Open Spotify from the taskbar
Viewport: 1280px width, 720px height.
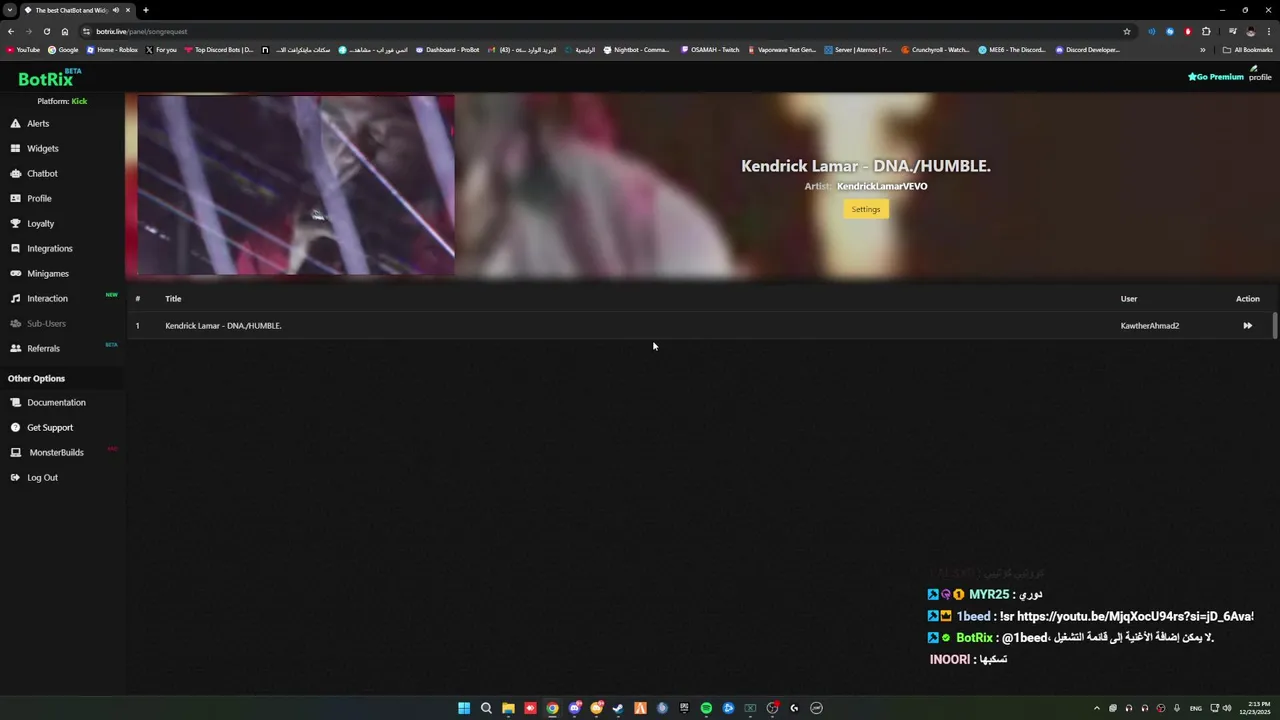706,708
